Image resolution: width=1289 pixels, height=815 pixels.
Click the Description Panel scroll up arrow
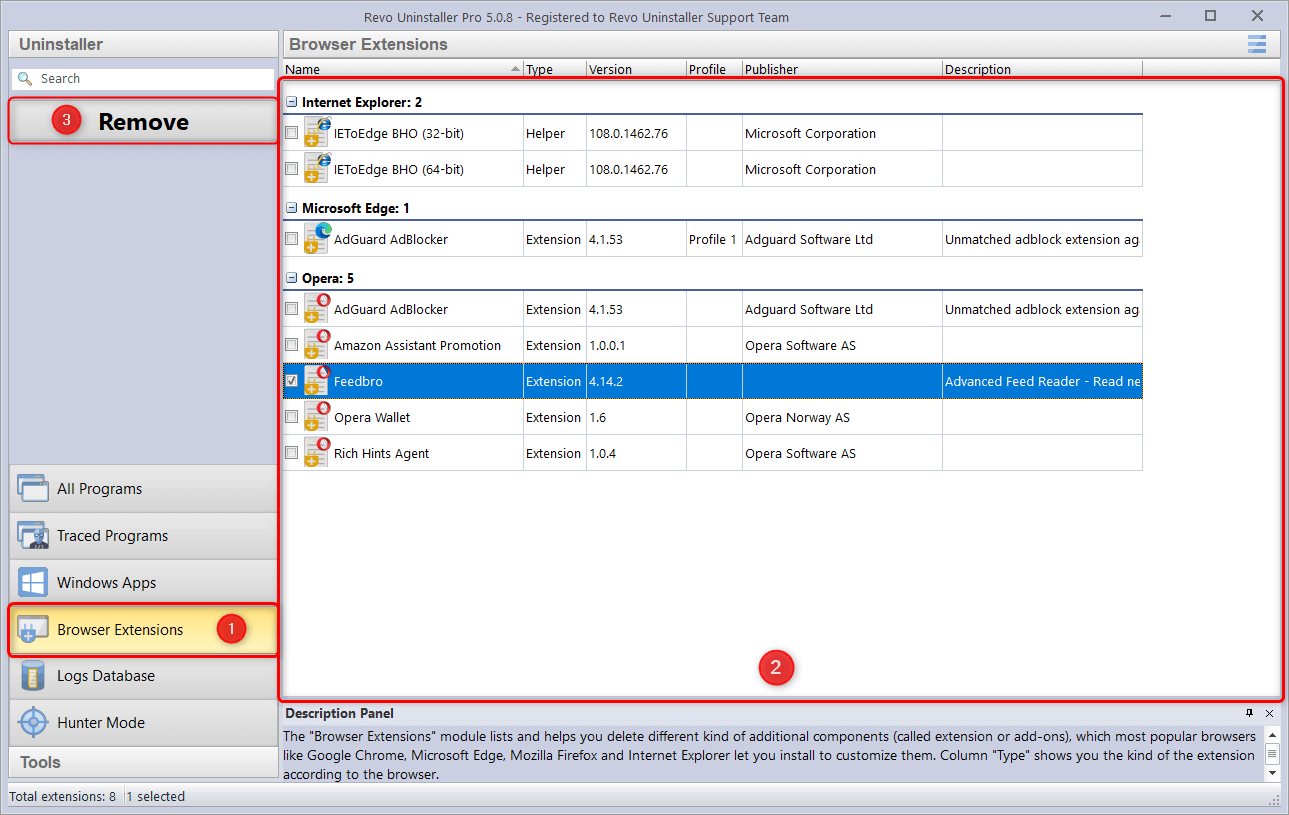coord(1272,734)
